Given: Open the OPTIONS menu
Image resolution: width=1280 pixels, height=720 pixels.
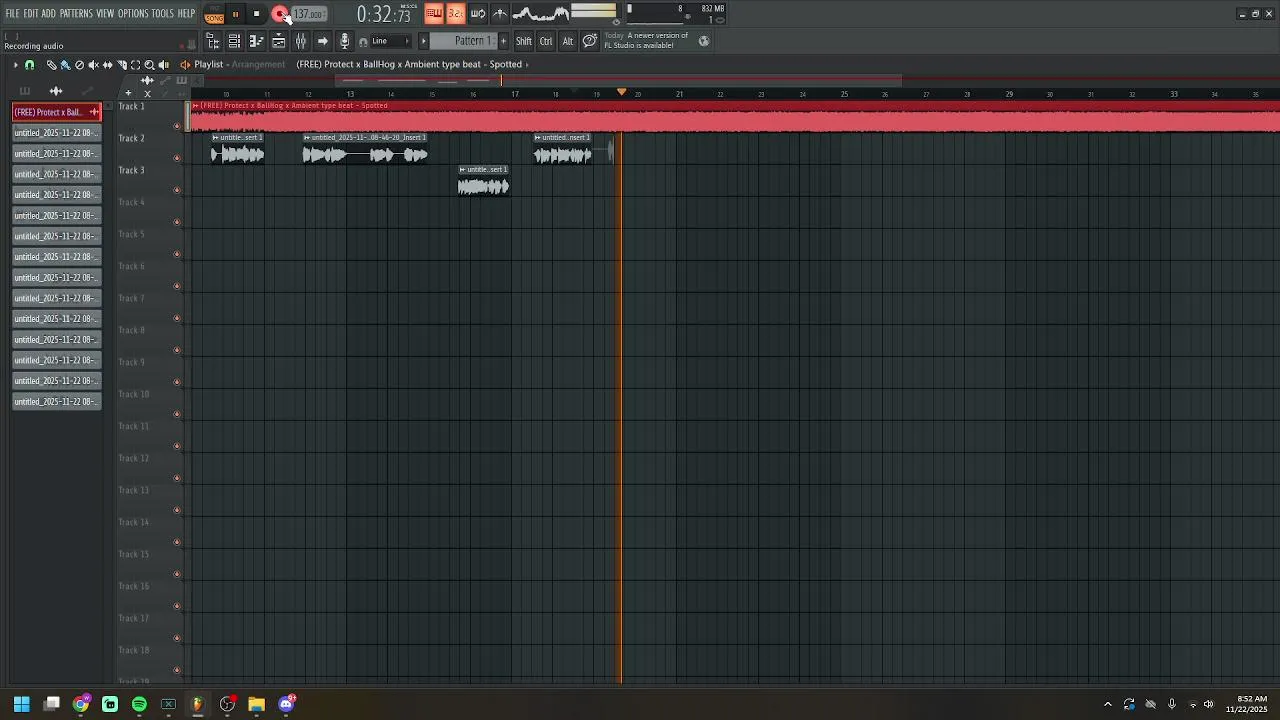Looking at the screenshot, I should coord(133,14).
